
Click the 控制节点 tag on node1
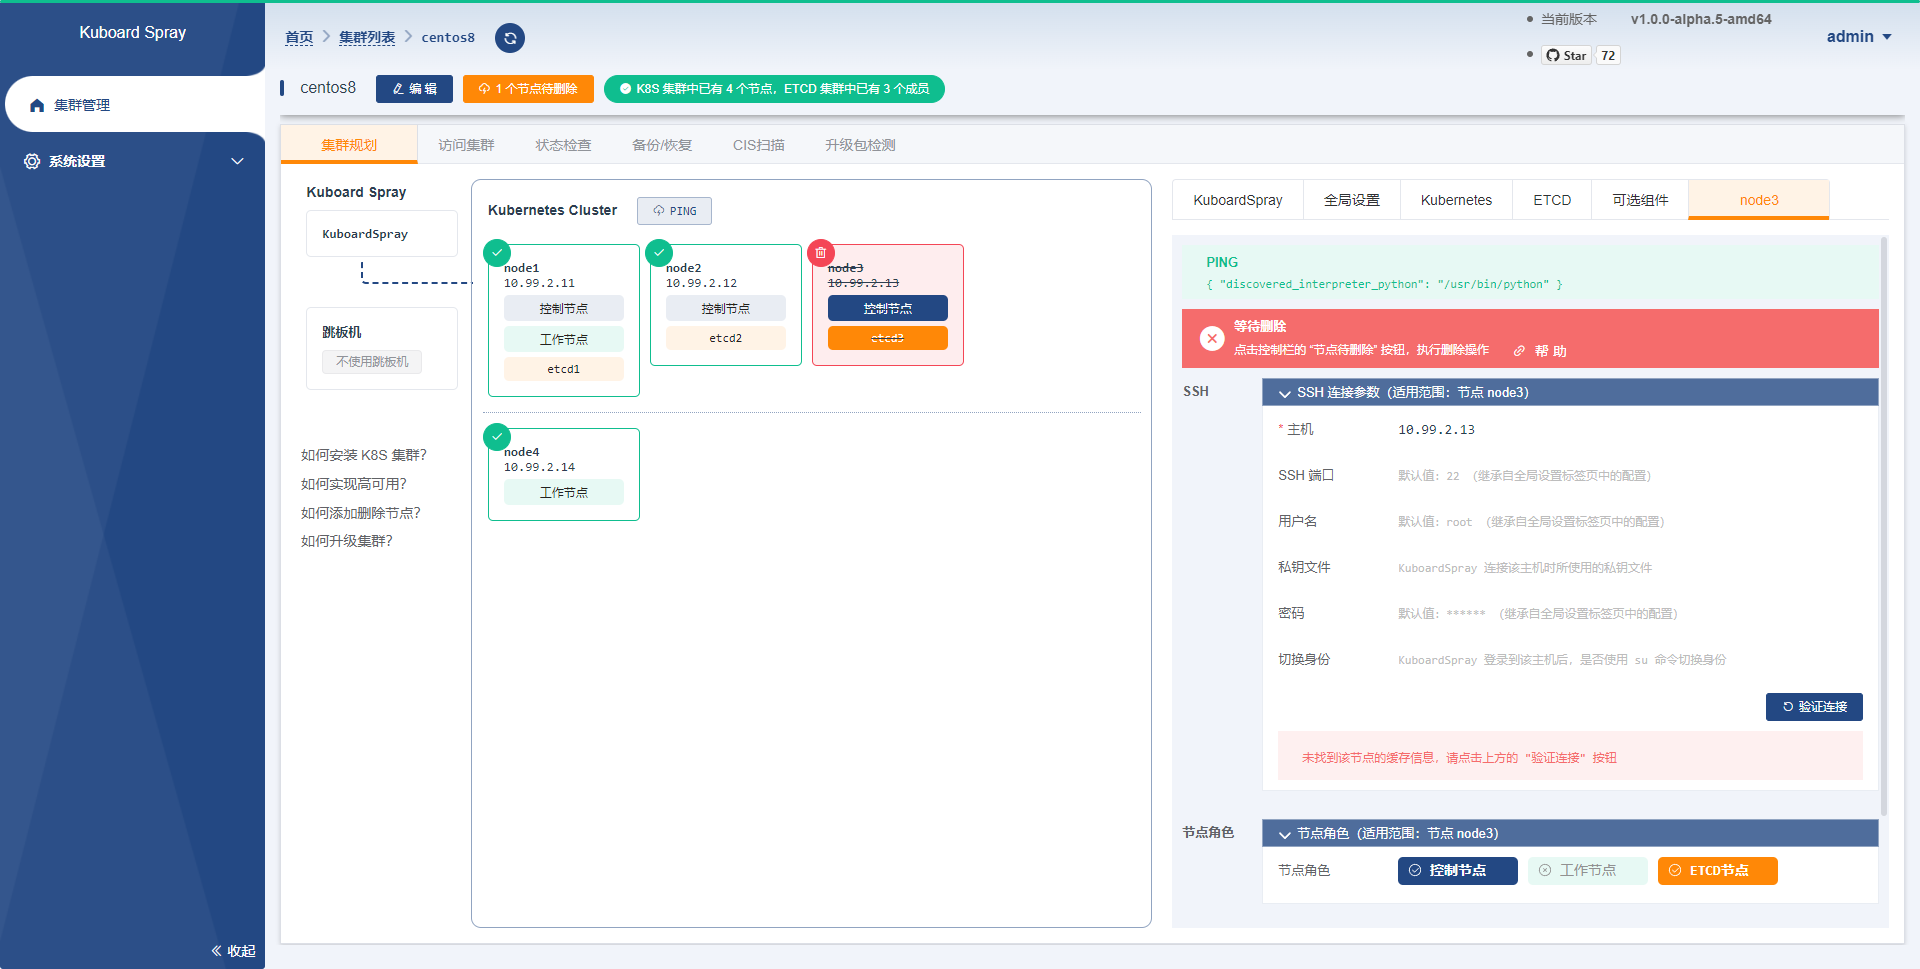click(x=564, y=309)
